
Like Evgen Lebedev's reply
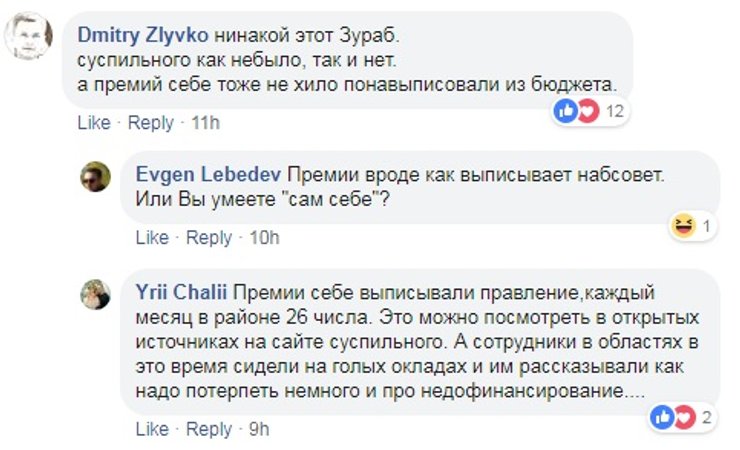point(151,238)
